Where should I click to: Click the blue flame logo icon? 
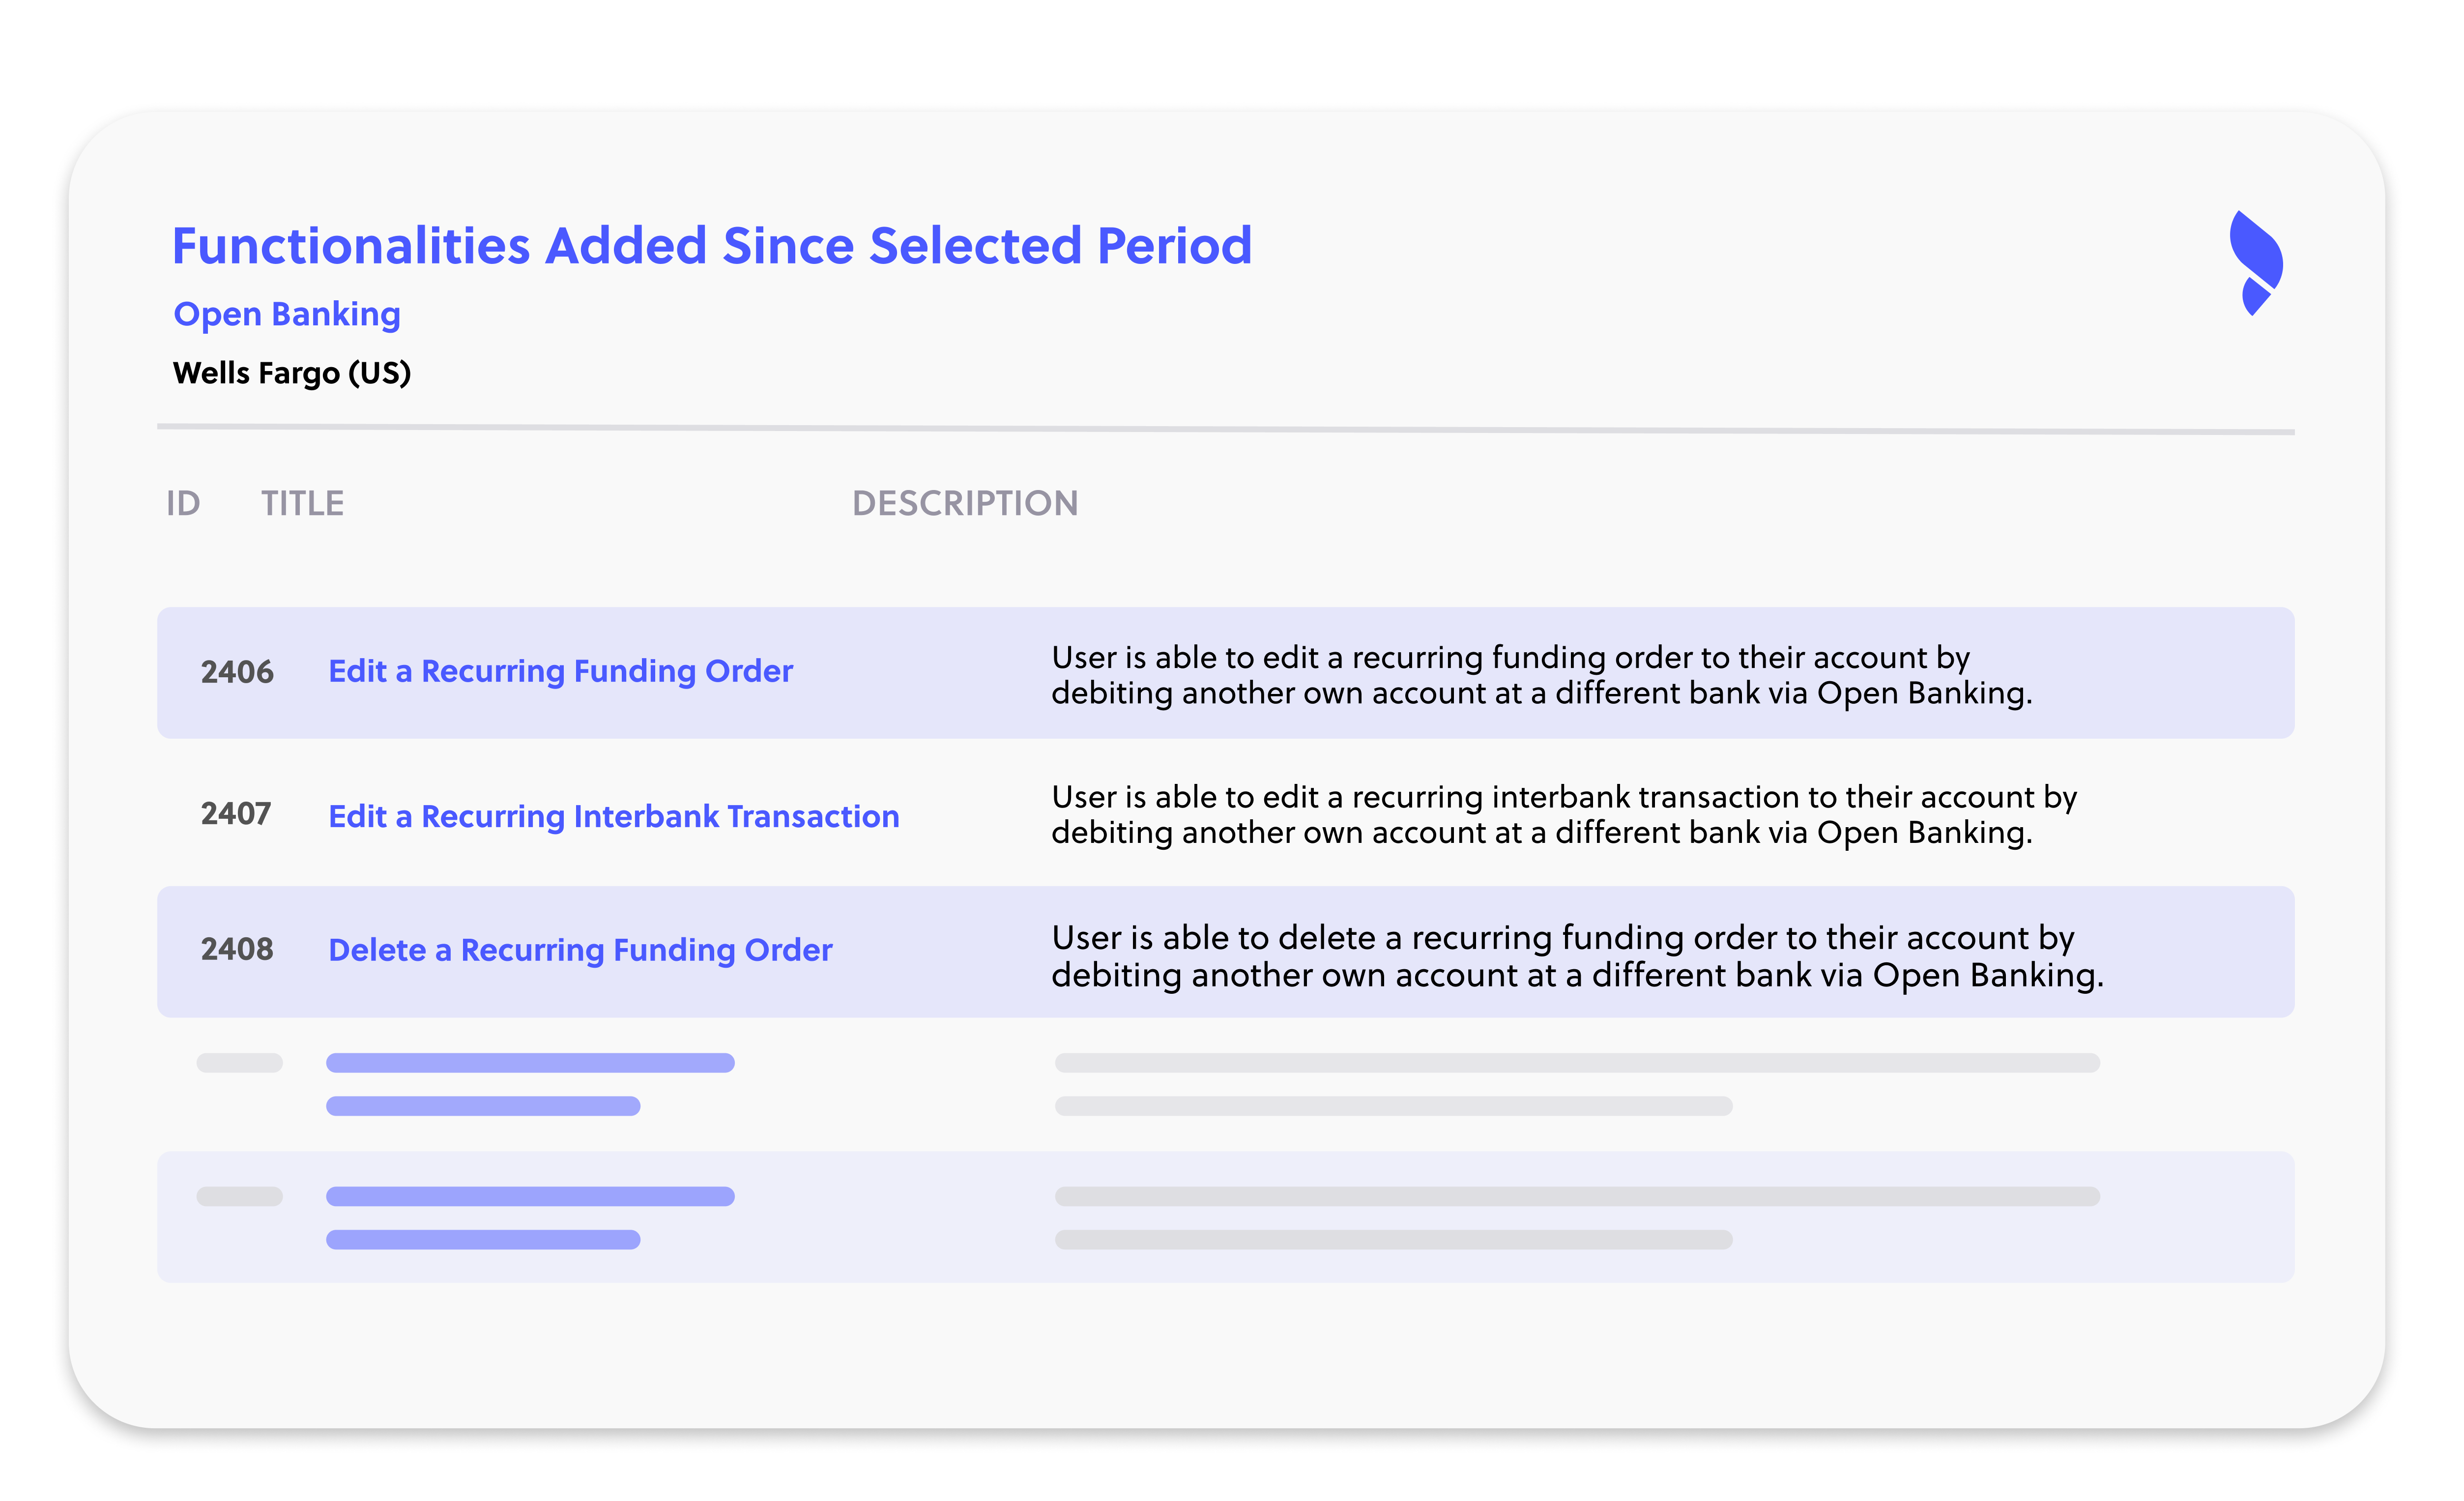(2256, 263)
